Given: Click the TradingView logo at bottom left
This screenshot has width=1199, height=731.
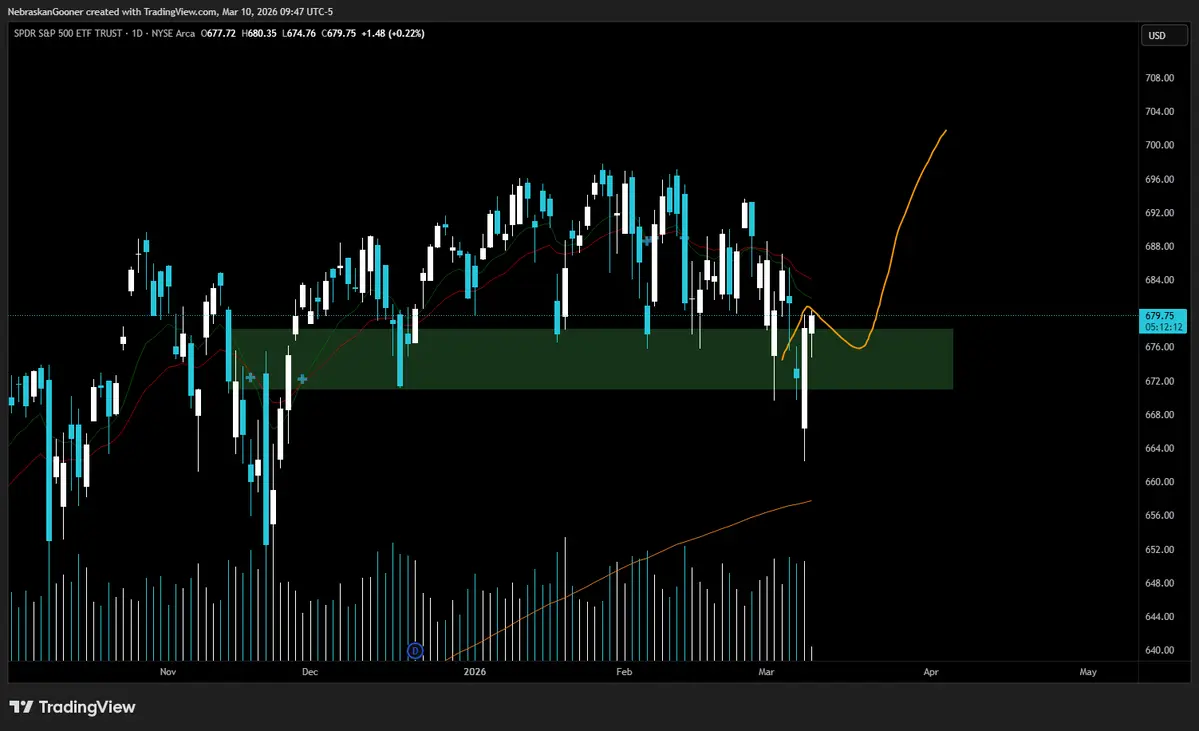Looking at the screenshot, I should tap(72, 707).
